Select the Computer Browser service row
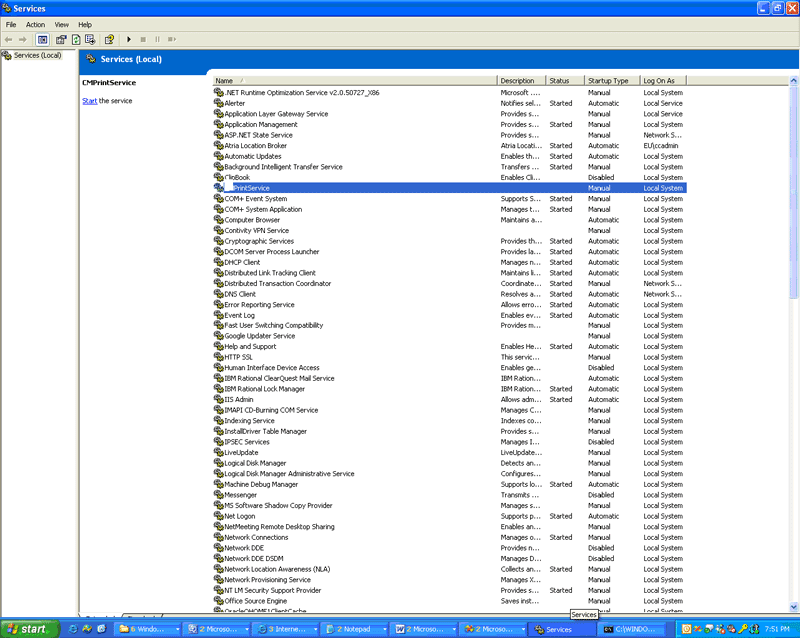 coord(449,219)
